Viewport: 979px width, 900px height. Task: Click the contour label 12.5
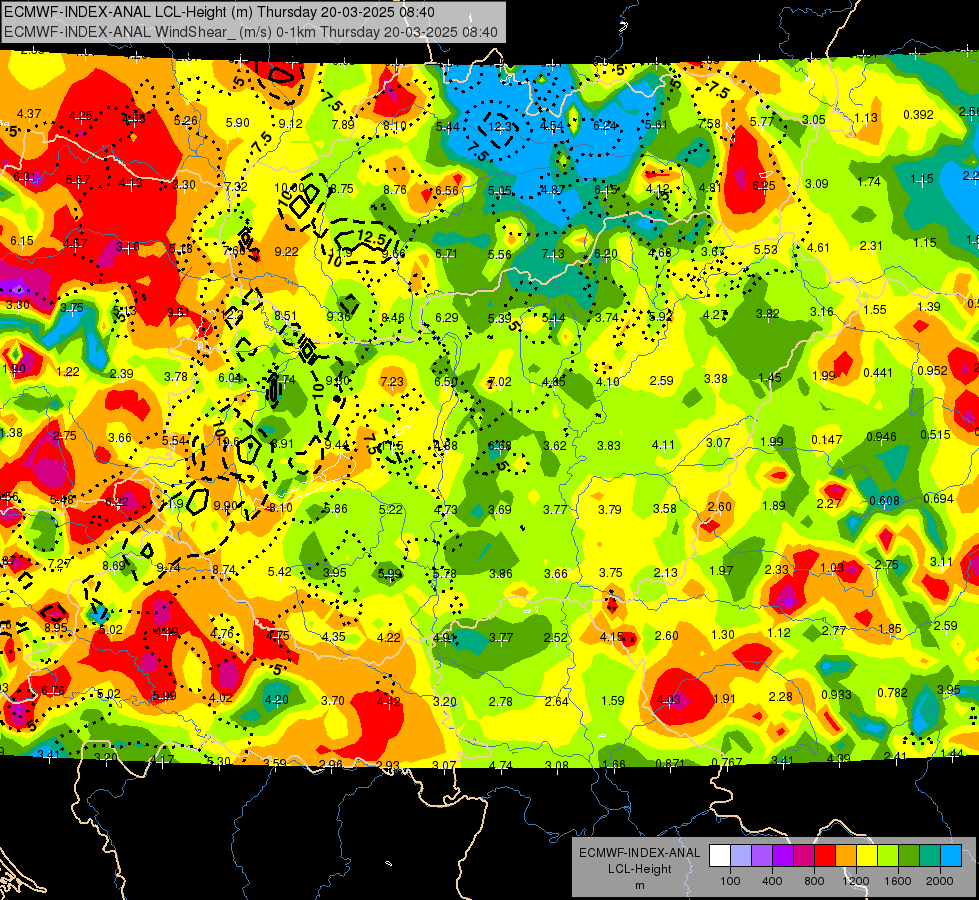[x=373, y=237]
